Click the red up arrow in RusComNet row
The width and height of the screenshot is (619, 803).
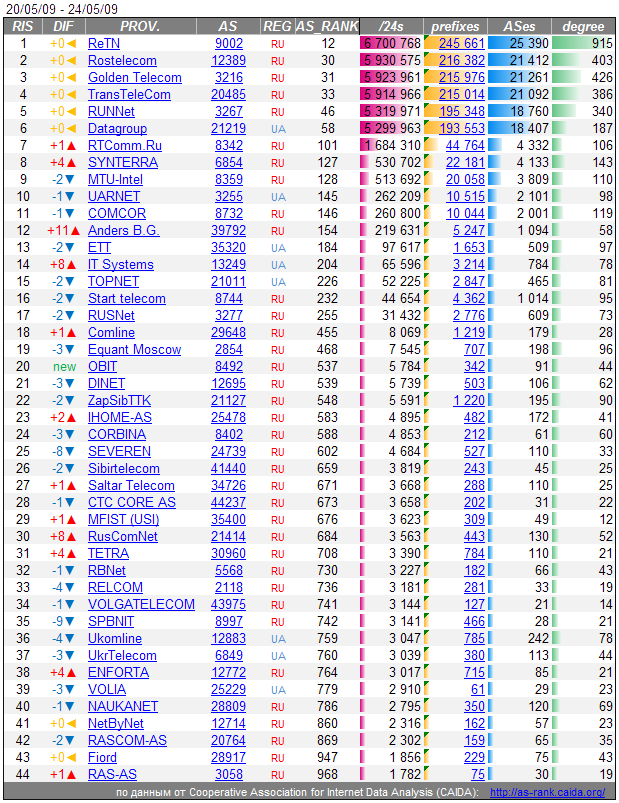71,537
